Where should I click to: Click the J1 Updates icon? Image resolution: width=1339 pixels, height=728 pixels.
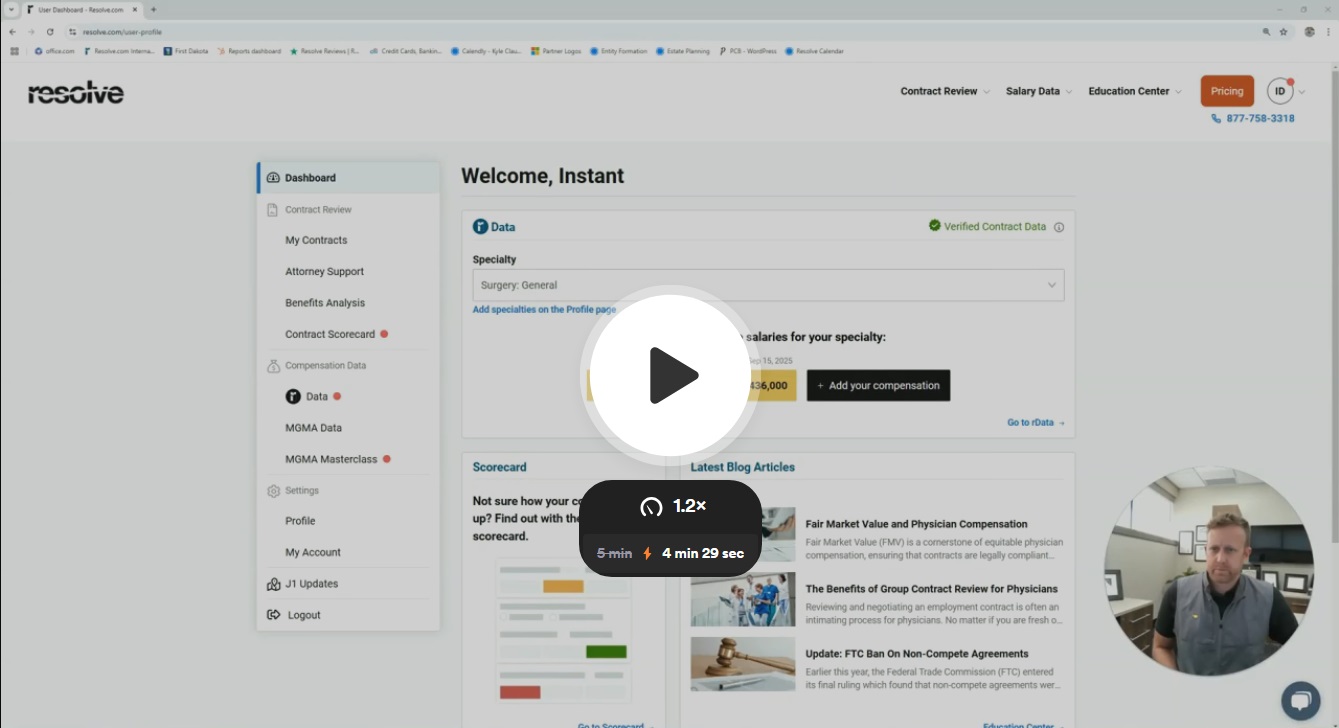[x=273, y=583]
